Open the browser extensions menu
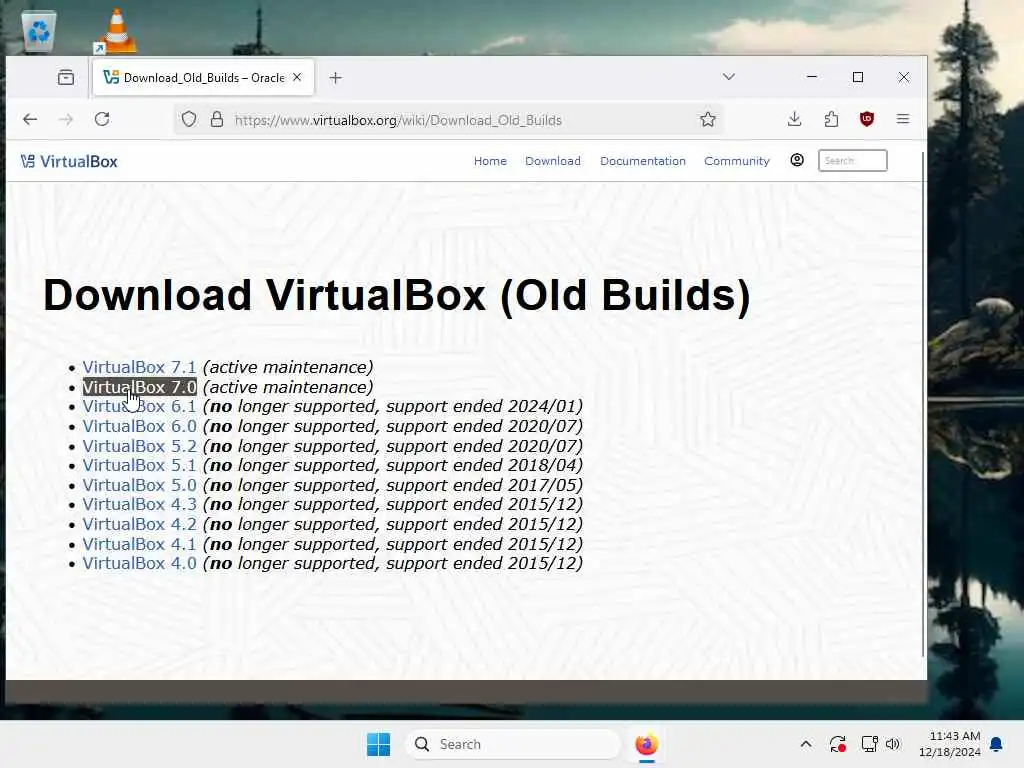The height and width of the screenshot is (768, 1024). pyautogui.click(x=831, y=119)
